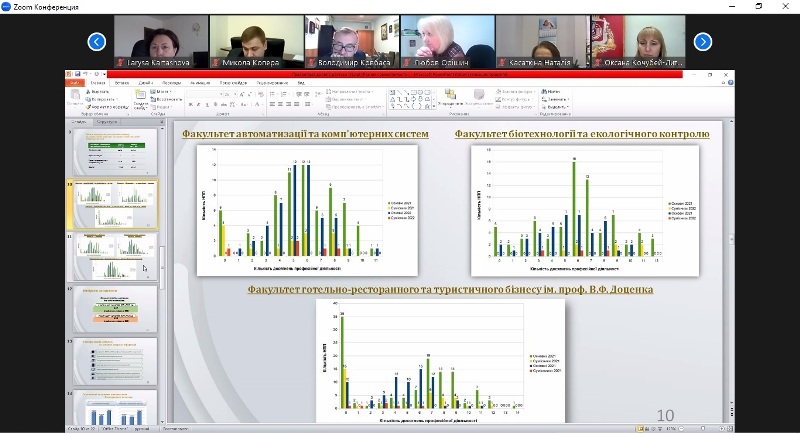Screen dimensions: 800x433
Task: Justify paragraph text
Action: tap(296, 104)
